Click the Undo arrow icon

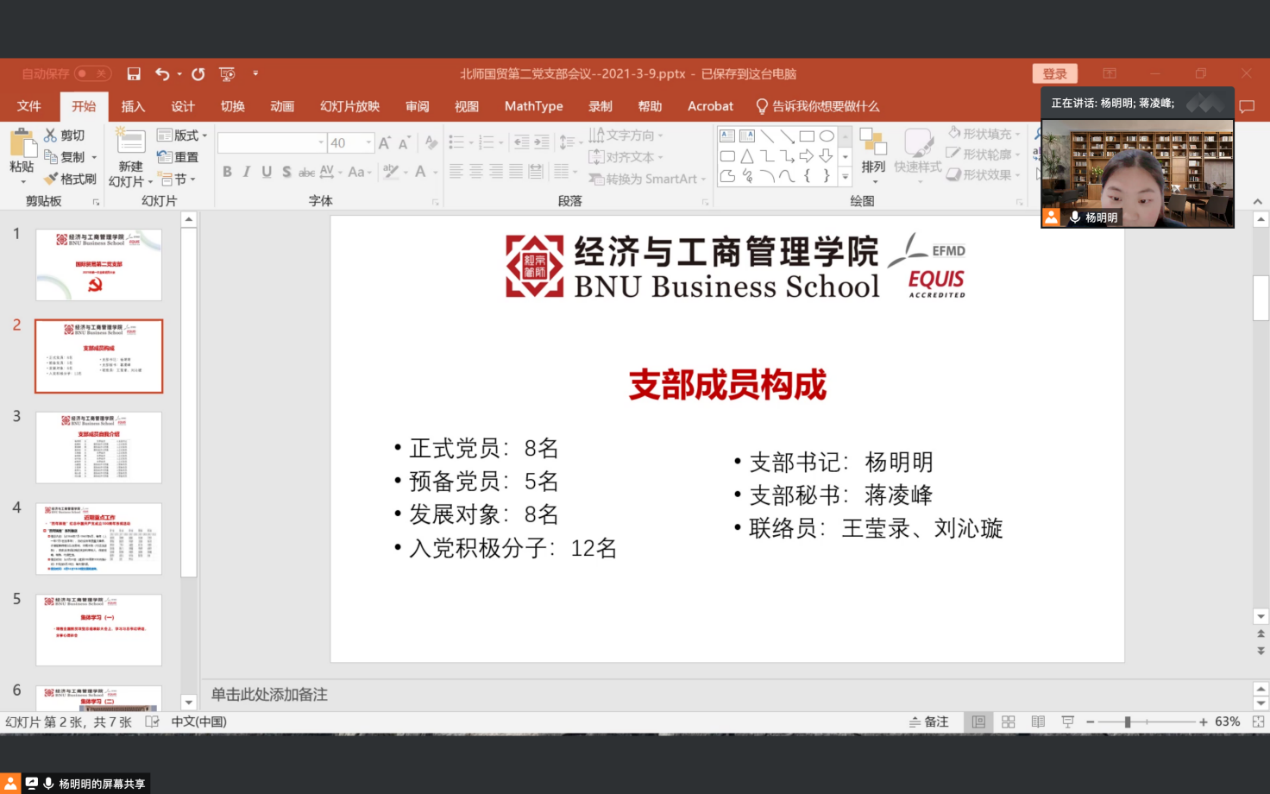pyautogui.click(x=162, y=74)
